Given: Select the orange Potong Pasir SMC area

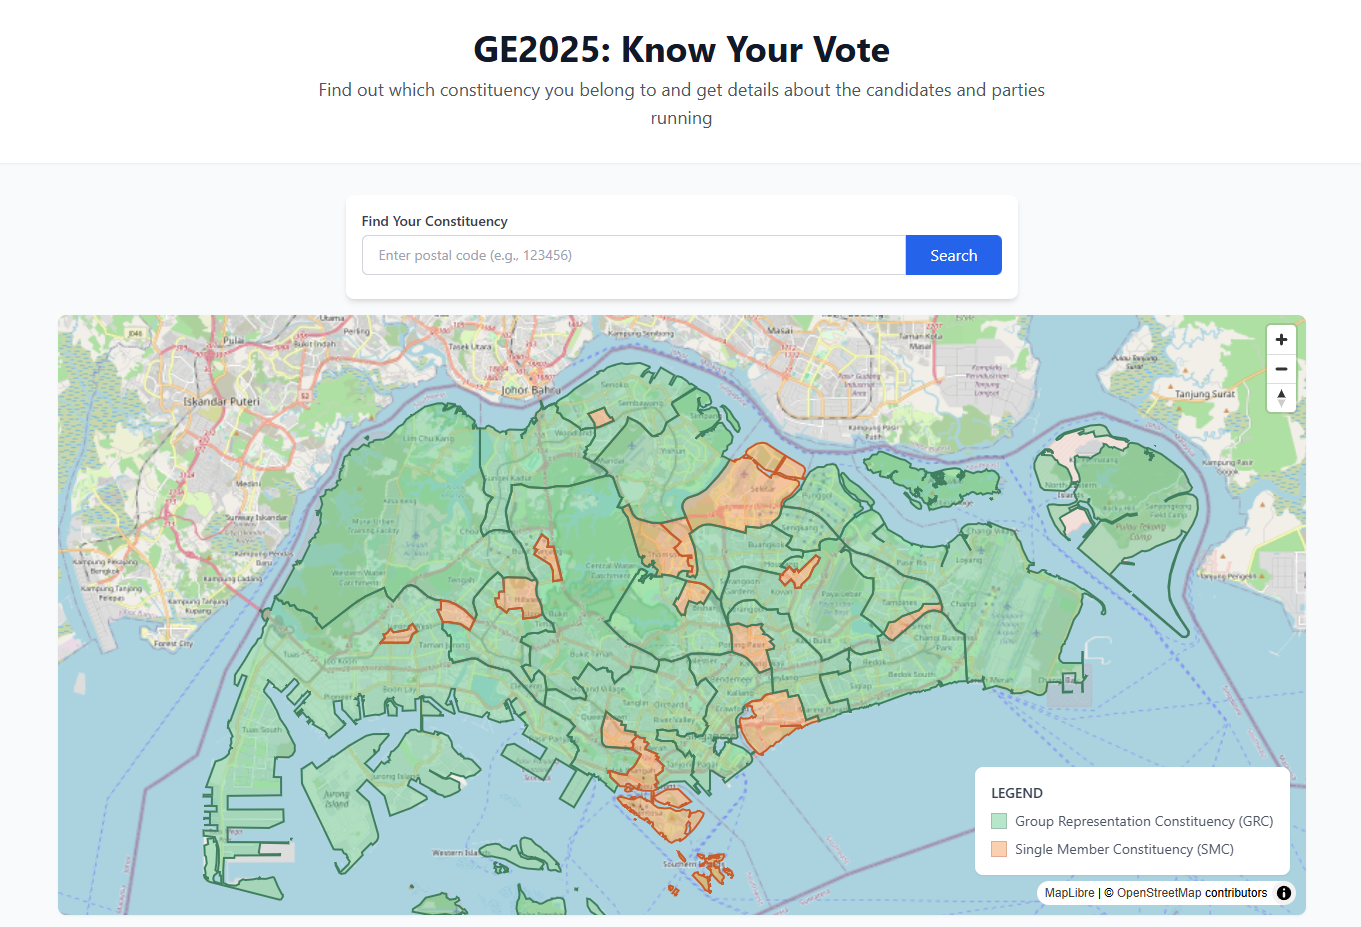Looking at the screenshot, I should point(748,642).
